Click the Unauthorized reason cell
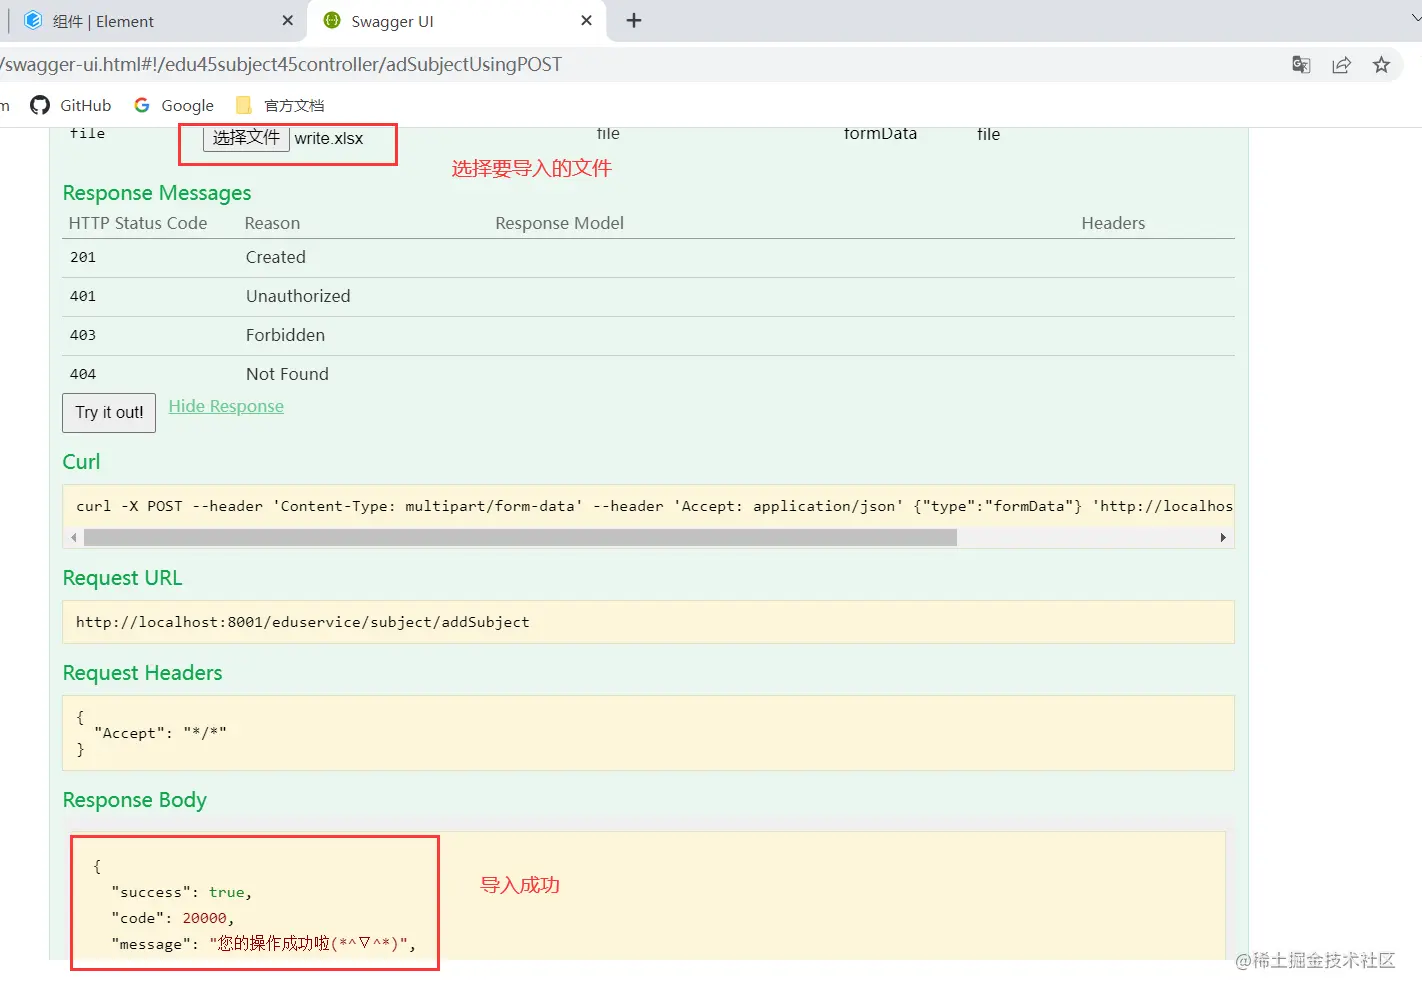The height and width of the screenshot is (997, 1422). [298, 297]
